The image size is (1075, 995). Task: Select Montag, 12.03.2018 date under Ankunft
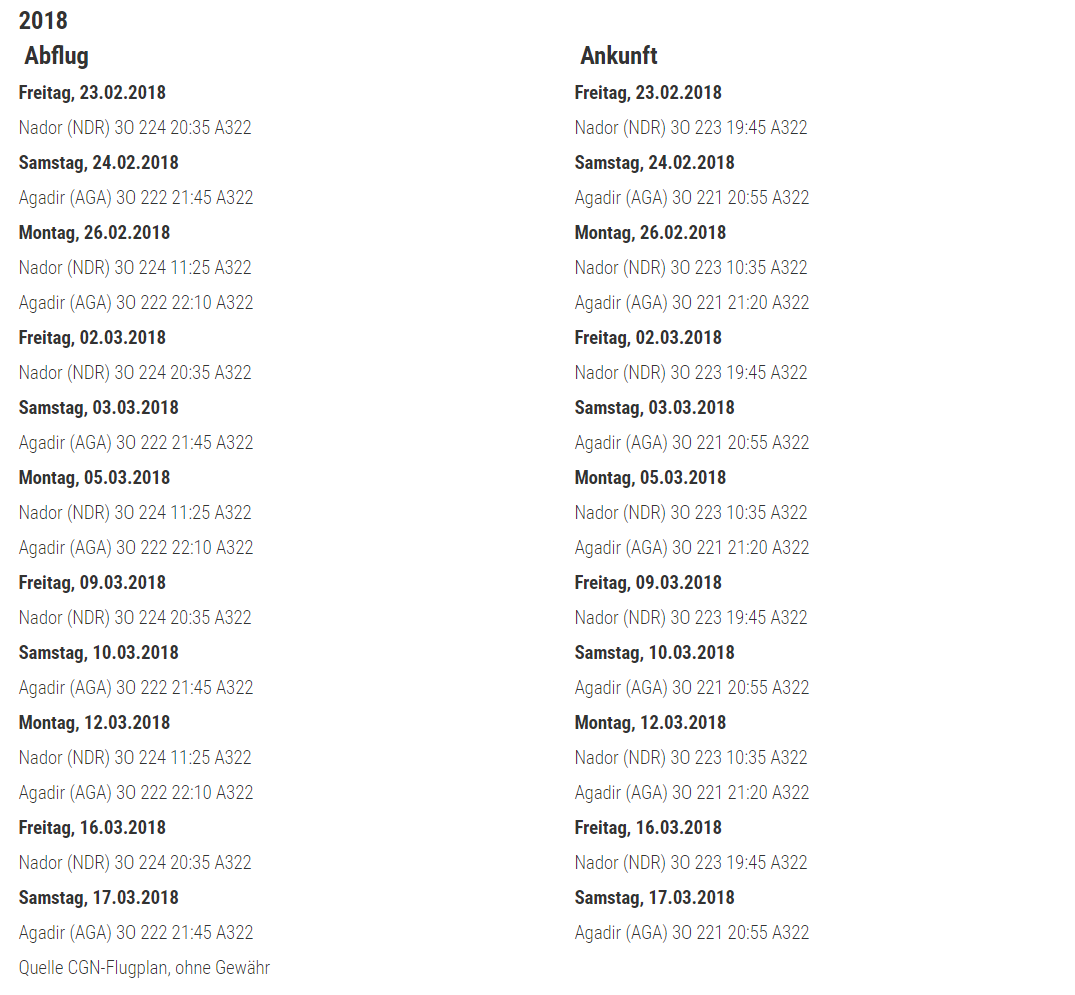[x=650, y=723]
